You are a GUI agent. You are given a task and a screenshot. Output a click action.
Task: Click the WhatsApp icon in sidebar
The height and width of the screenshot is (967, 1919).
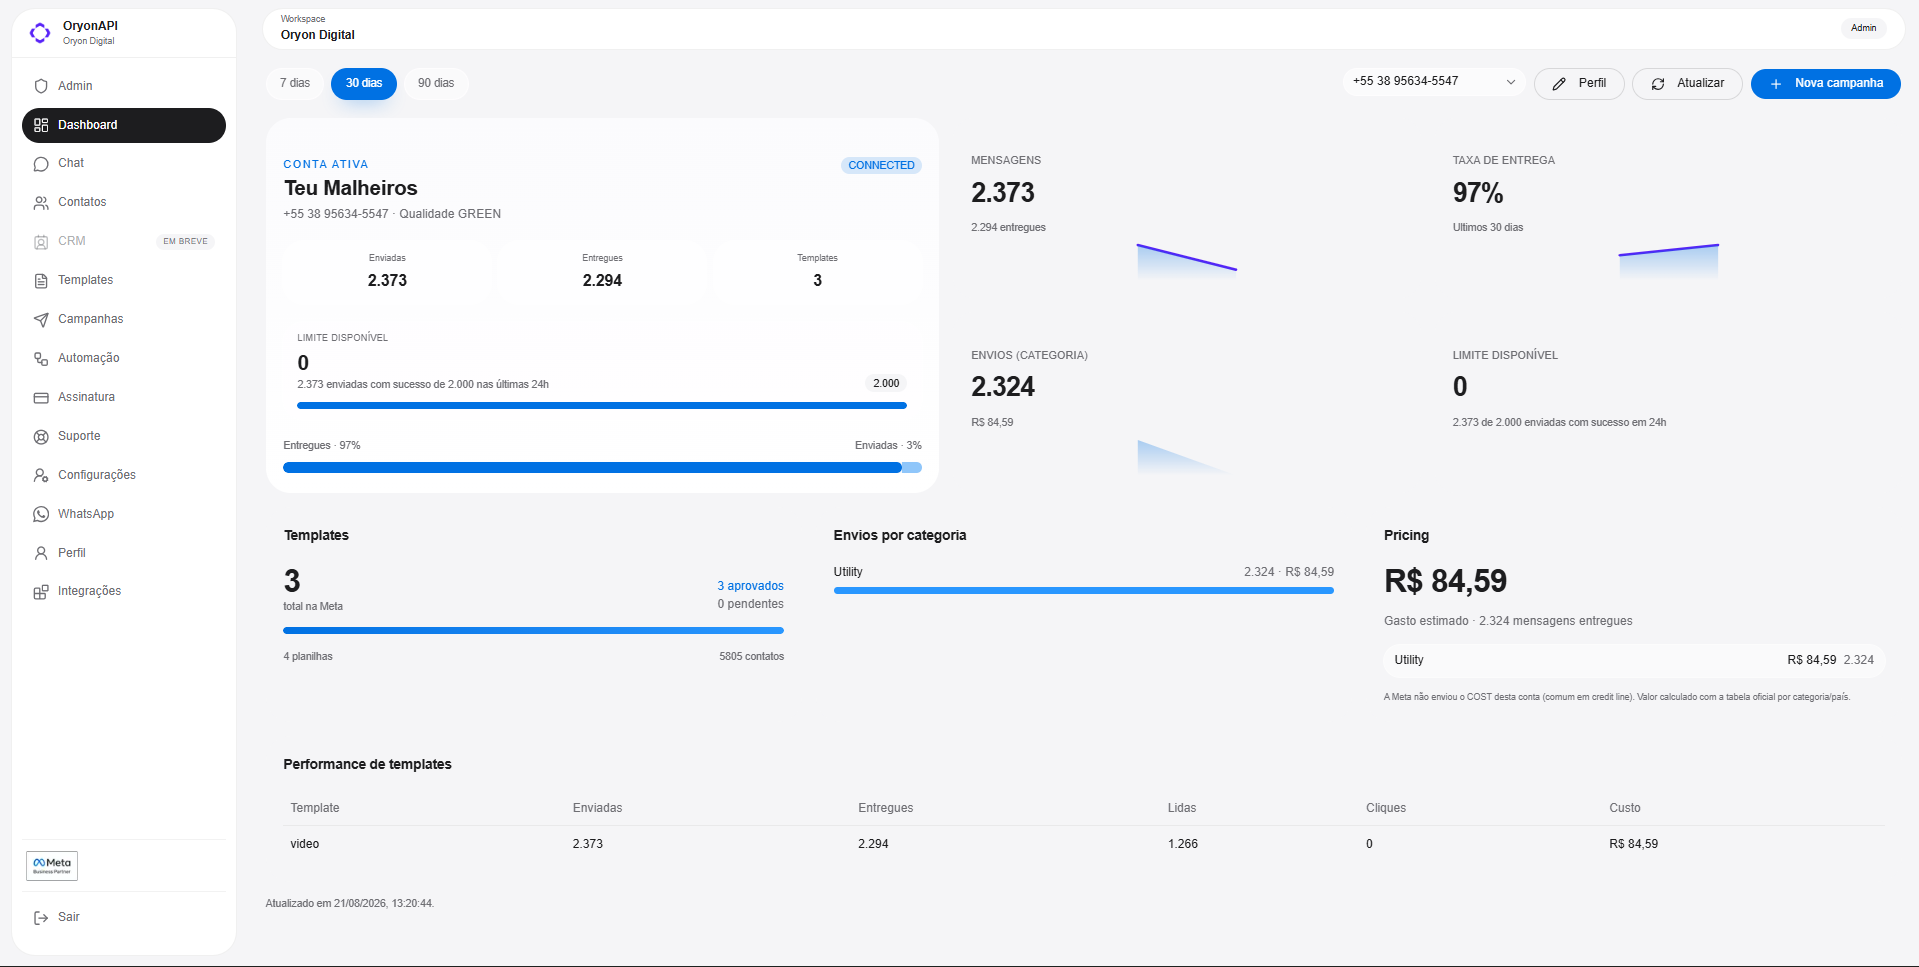coord(41,514)
